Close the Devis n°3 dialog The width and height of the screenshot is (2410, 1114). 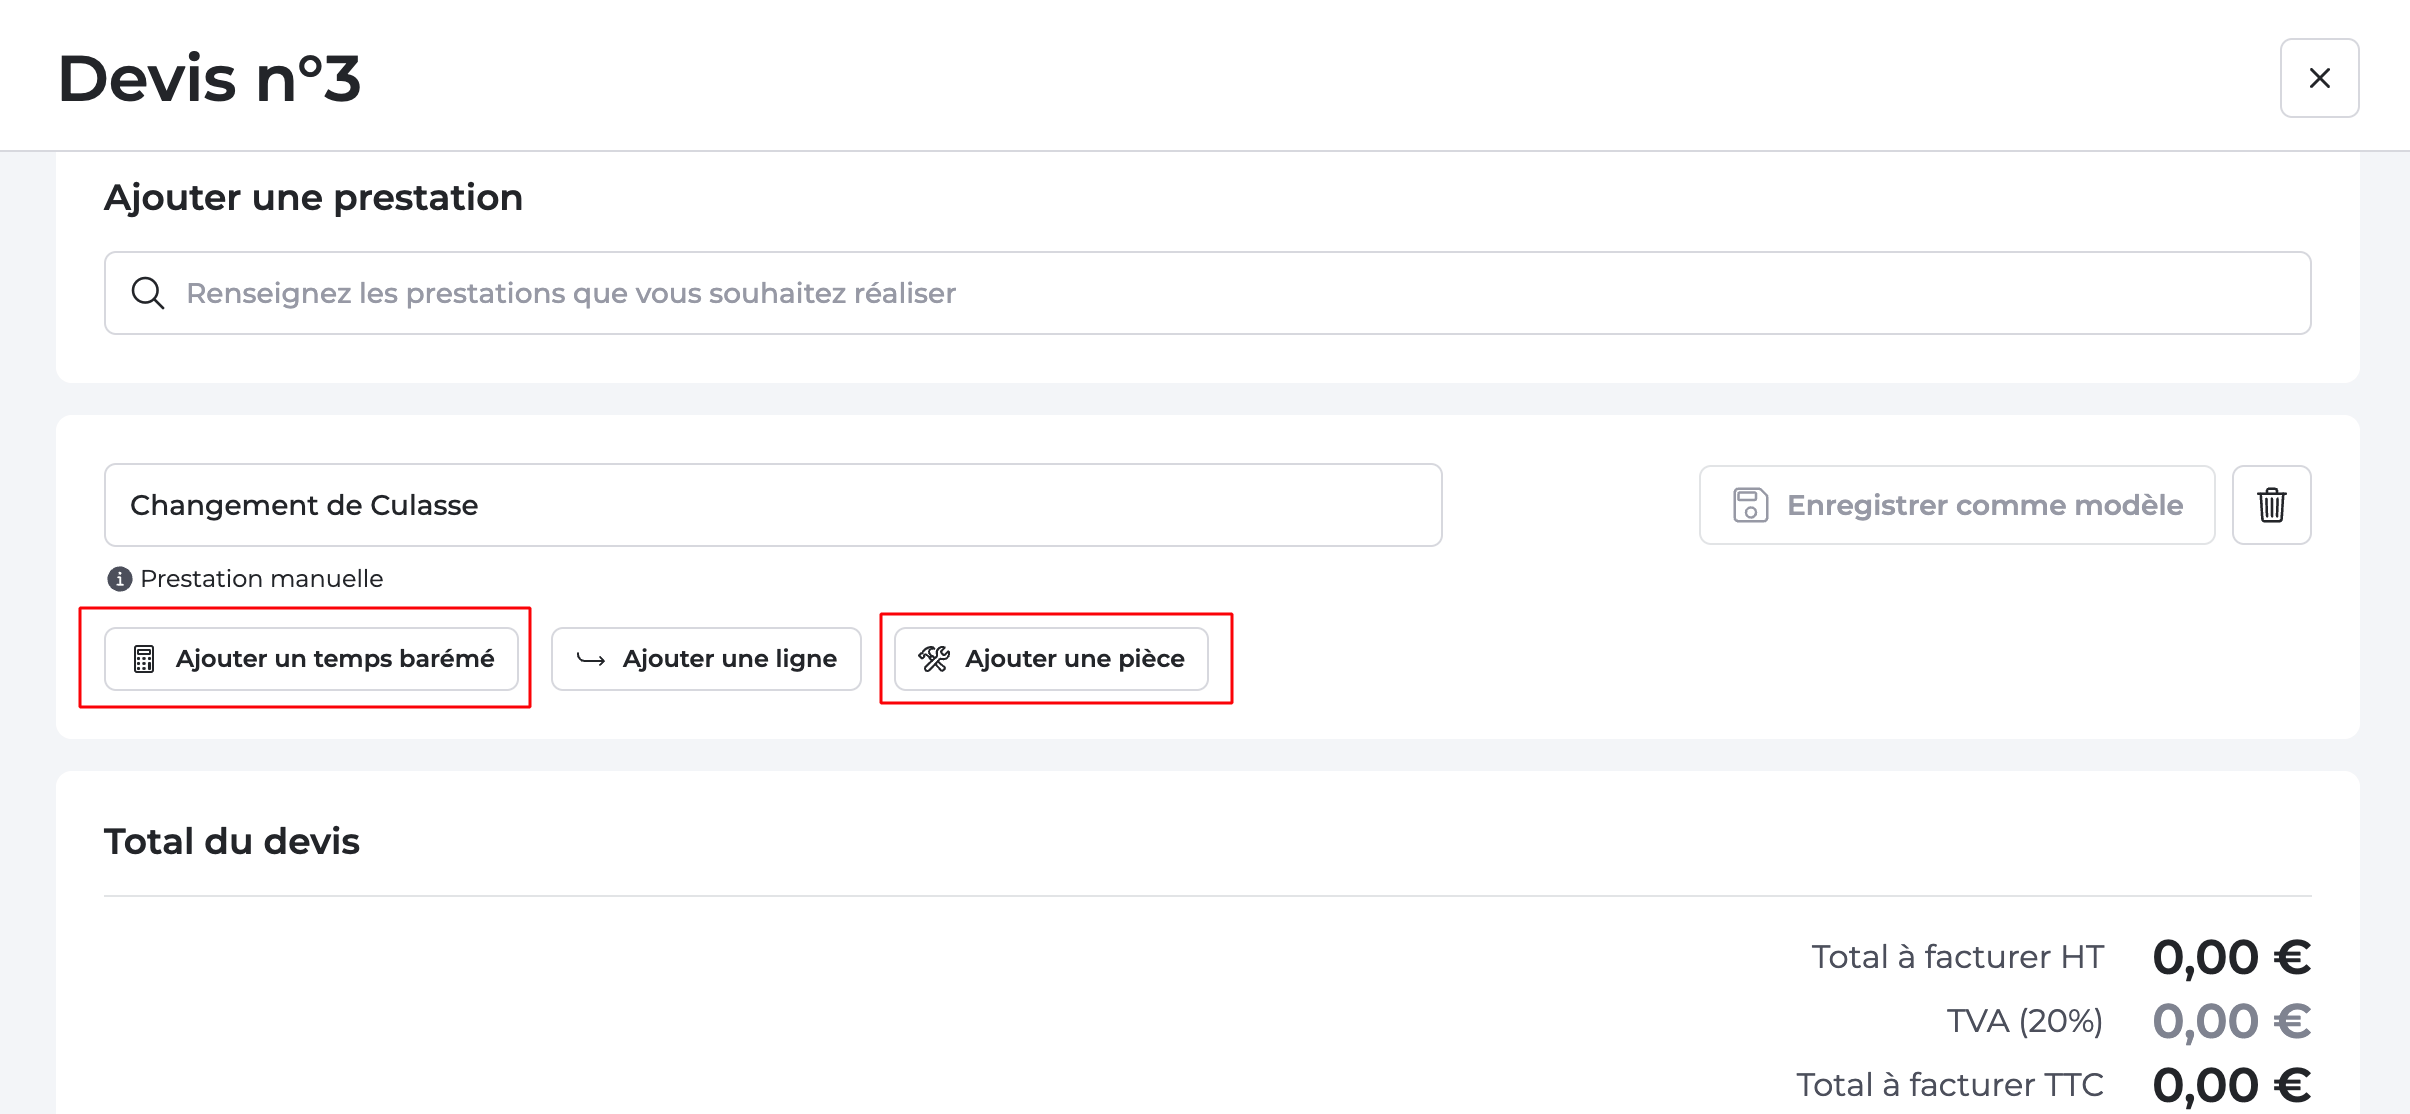tap(2319, 78)
